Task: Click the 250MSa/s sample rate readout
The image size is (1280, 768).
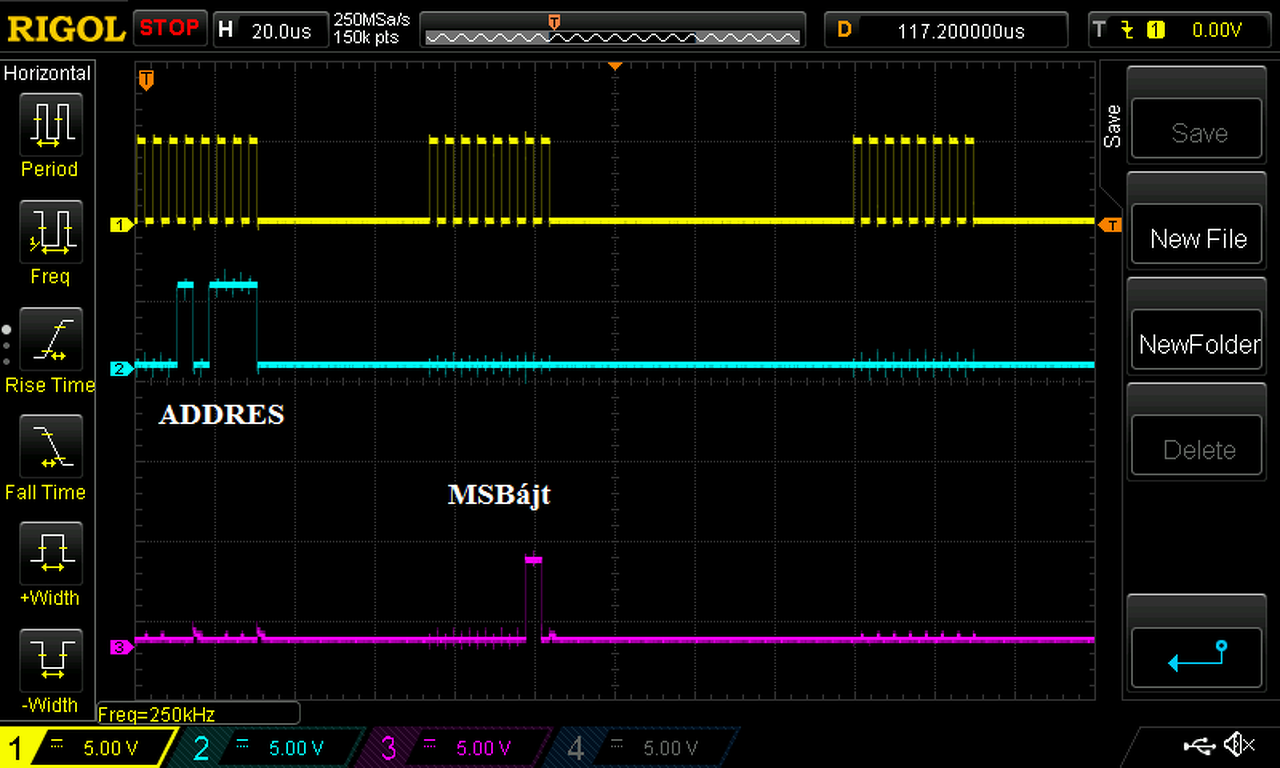Action: tap(371, 20)
